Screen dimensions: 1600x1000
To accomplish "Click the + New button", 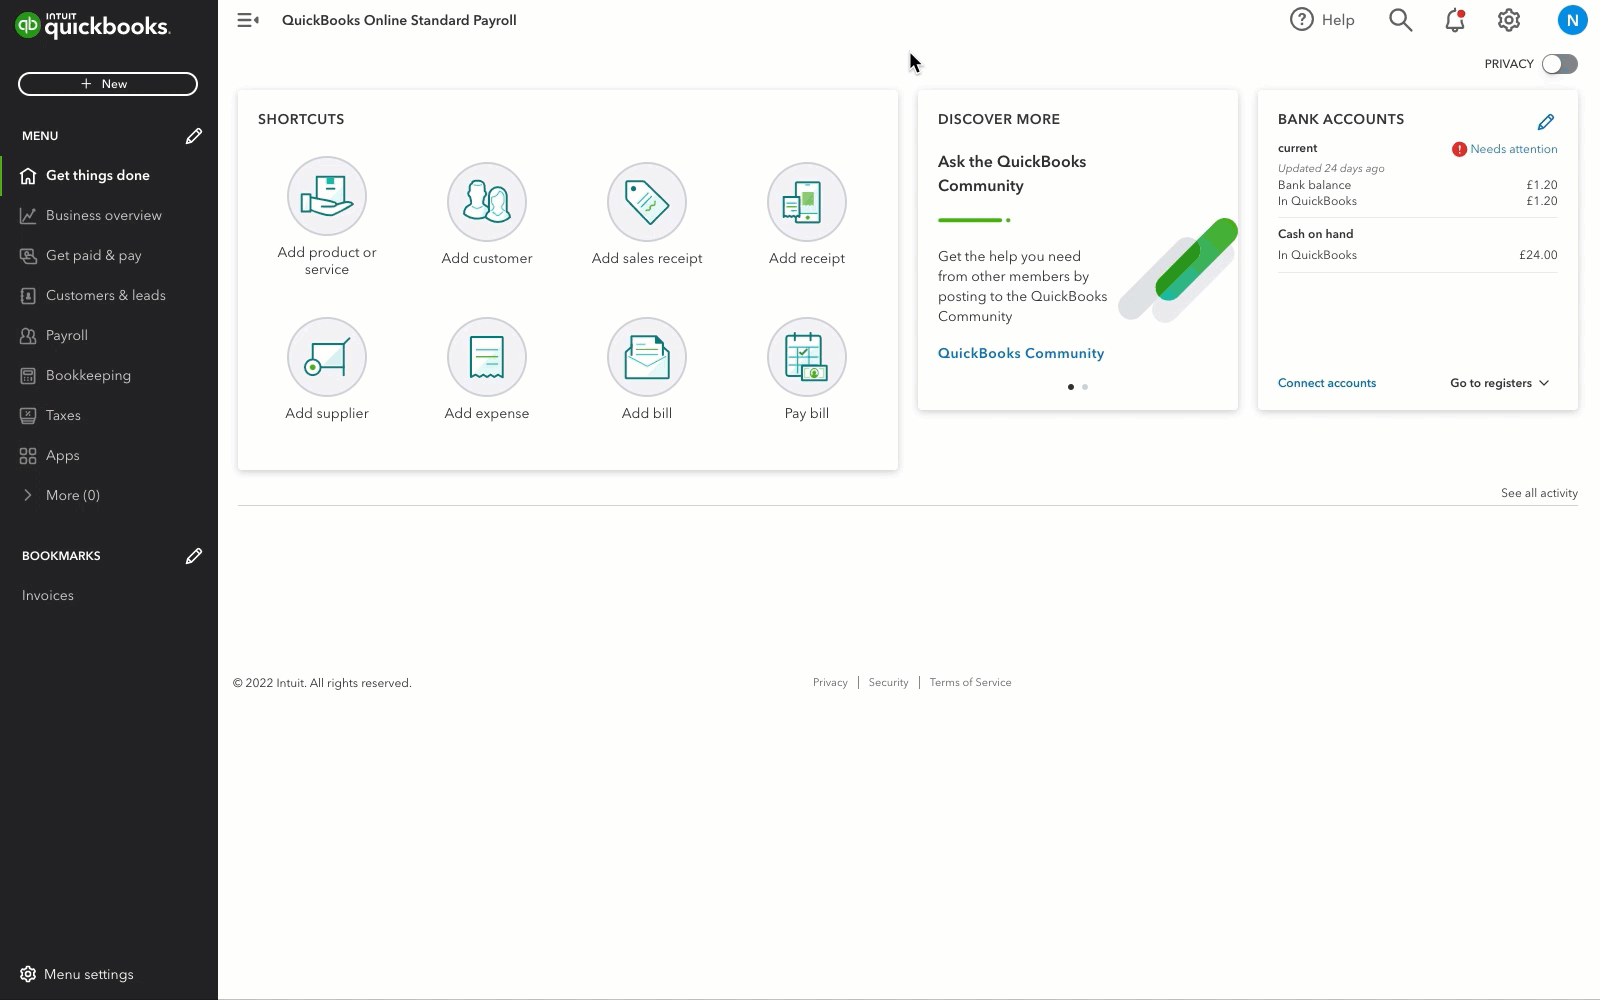I will click(108, 84).
